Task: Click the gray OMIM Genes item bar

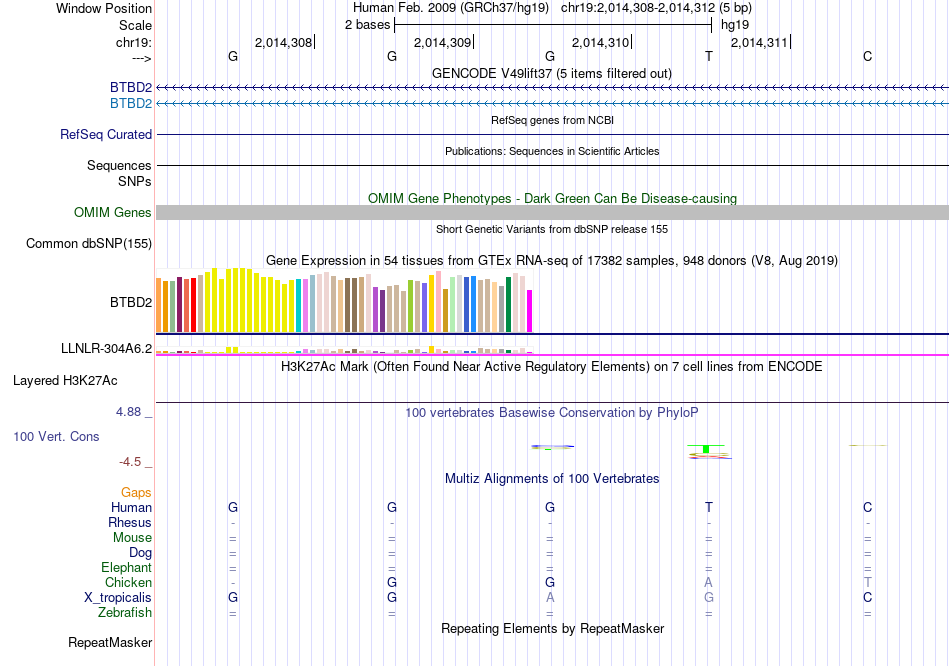Action: (x=553, y=212)
